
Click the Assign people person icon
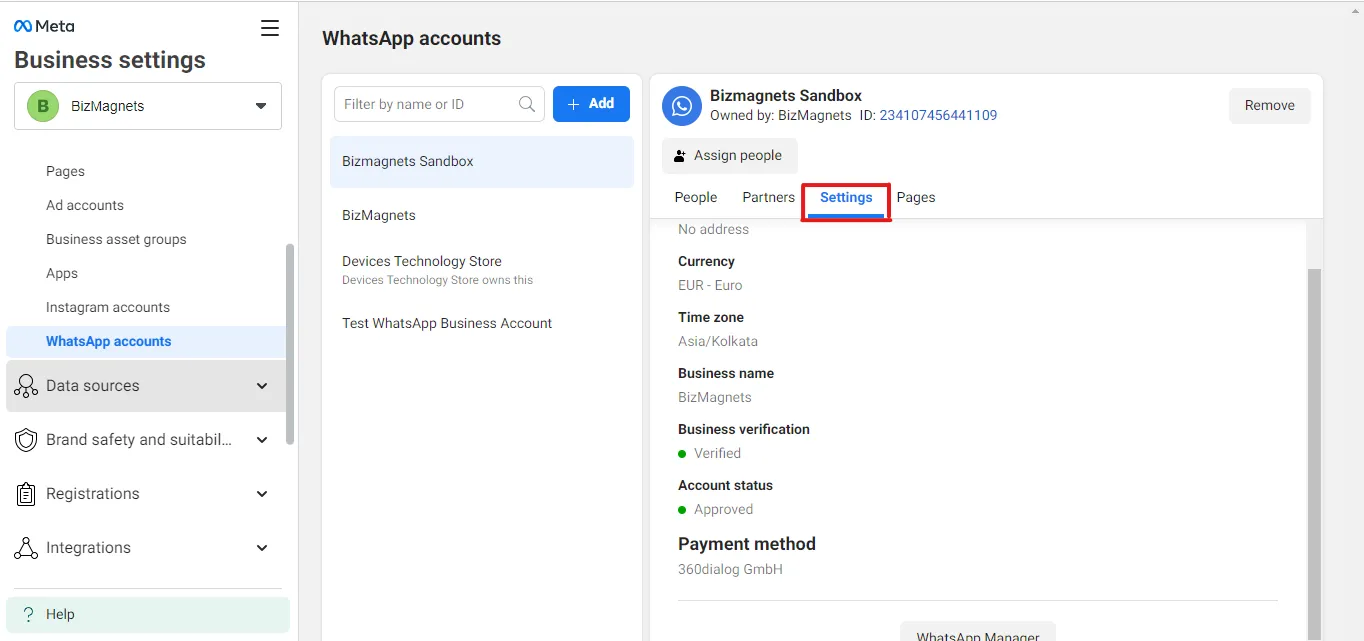(x=680, y=156)
